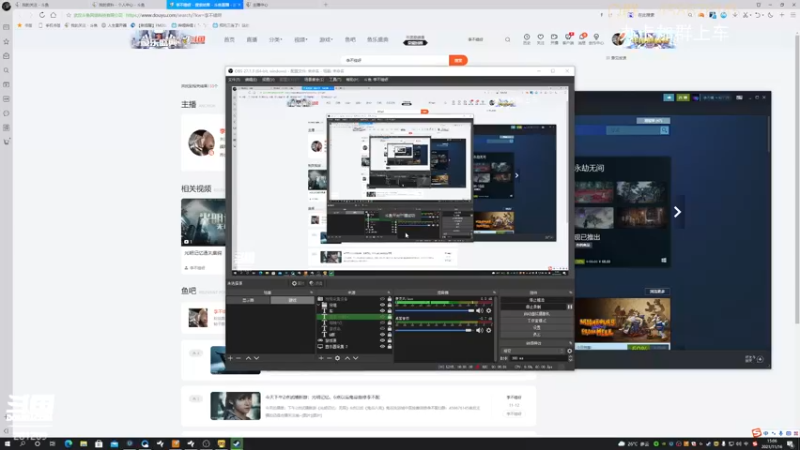800x450 pixels.
Task: Mute the second audio mixer channel
Action: click(x=479, y=331)
